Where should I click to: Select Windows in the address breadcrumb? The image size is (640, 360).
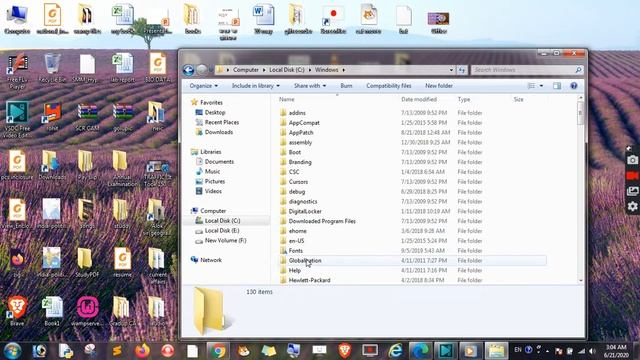coord(327,70)
